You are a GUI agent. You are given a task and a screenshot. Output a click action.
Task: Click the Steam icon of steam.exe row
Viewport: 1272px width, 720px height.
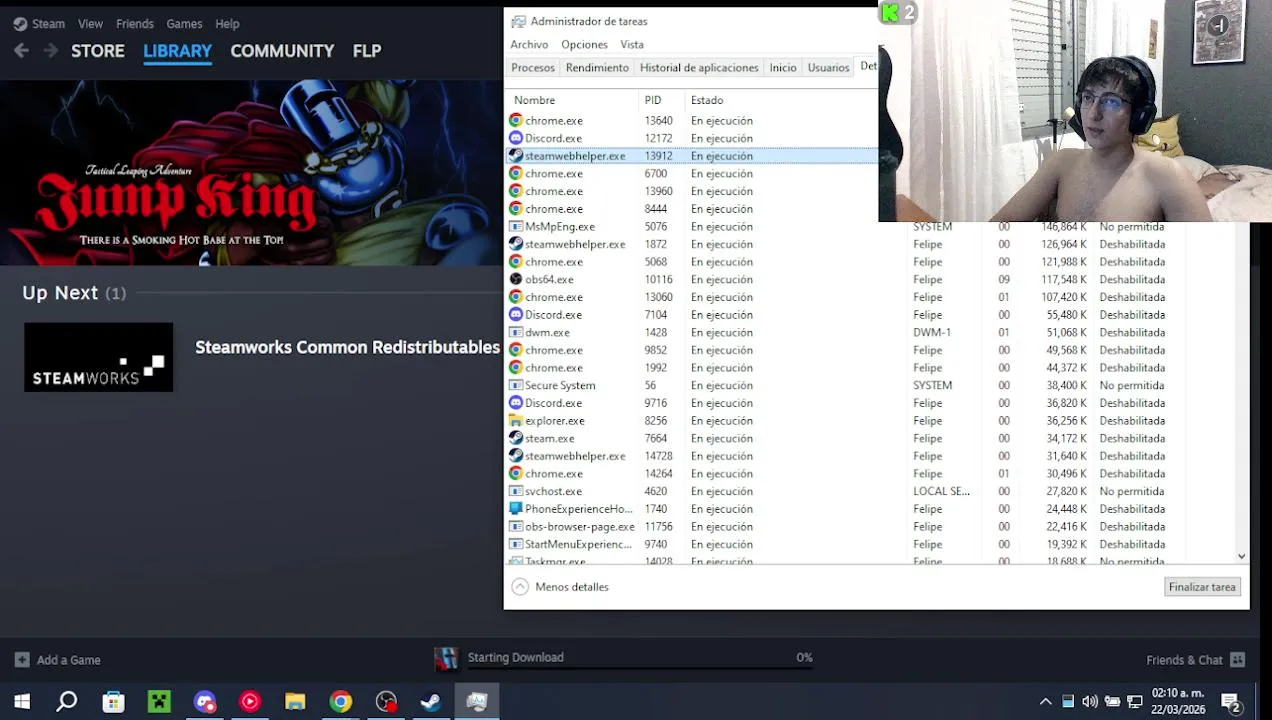(516, 438)
